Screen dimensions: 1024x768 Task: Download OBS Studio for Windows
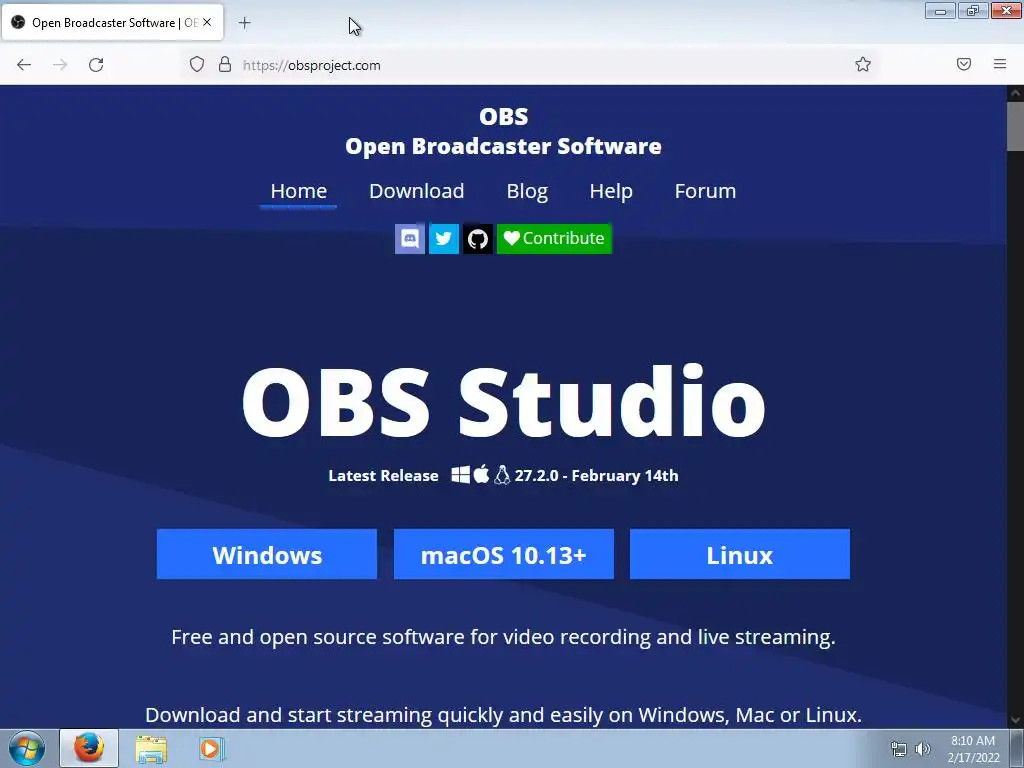266,554
